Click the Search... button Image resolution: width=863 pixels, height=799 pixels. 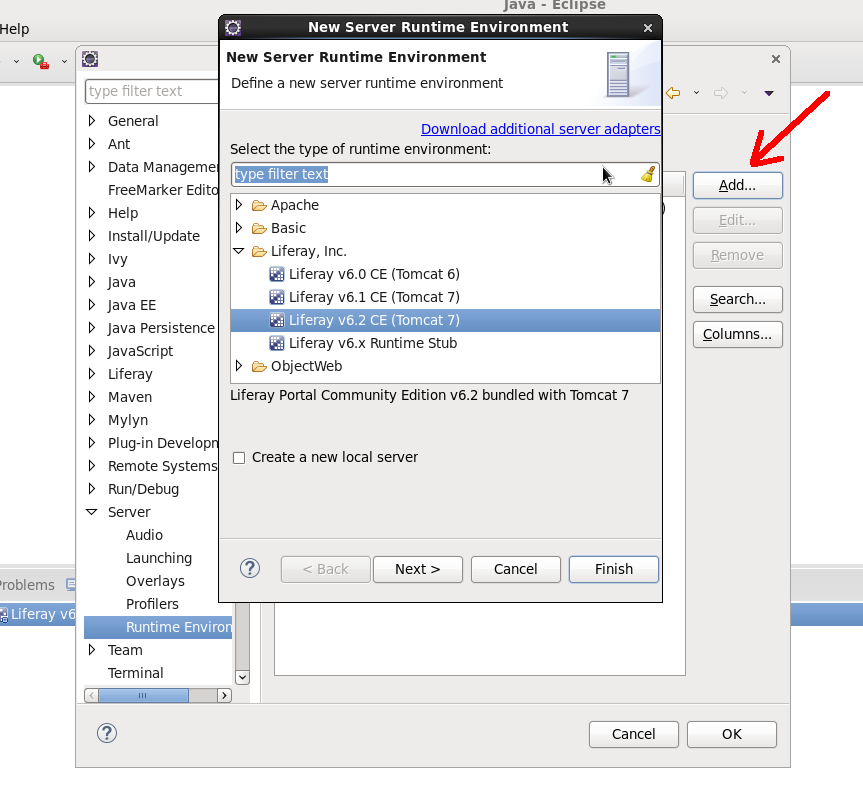click(738, 299)
